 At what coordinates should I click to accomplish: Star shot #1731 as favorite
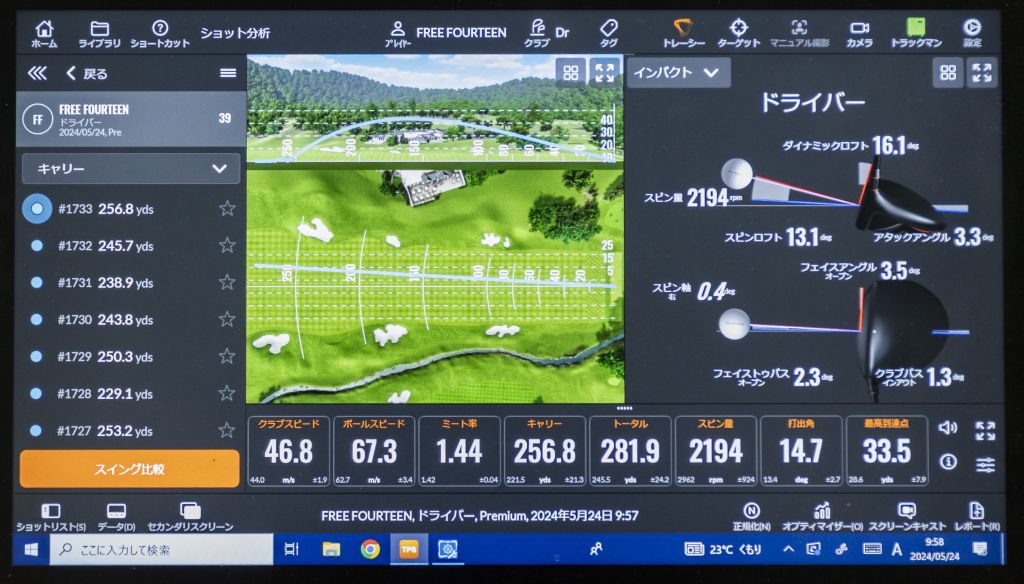[x=227, y=282]
